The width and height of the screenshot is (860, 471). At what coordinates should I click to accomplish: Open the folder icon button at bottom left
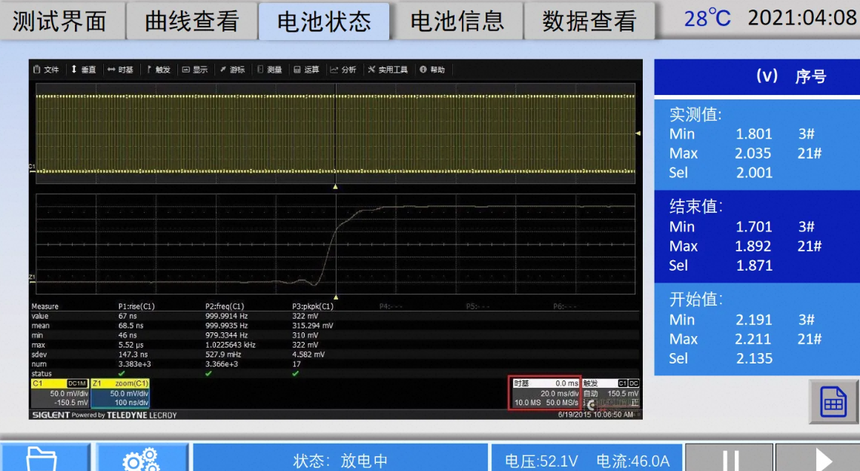[44, 457]
